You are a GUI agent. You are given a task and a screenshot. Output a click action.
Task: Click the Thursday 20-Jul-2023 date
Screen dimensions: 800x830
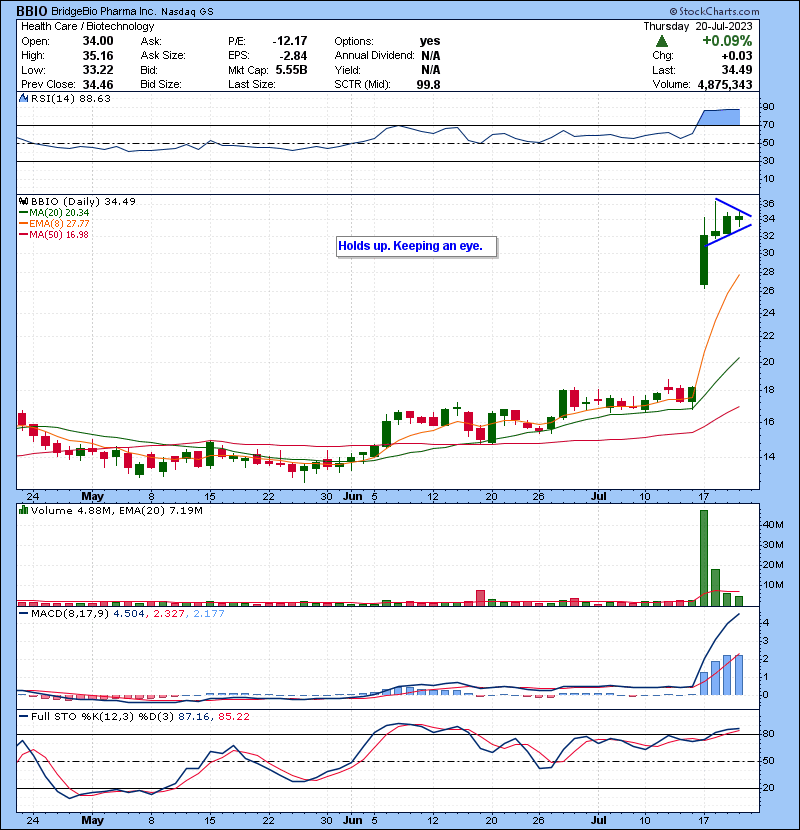(698, 26)
